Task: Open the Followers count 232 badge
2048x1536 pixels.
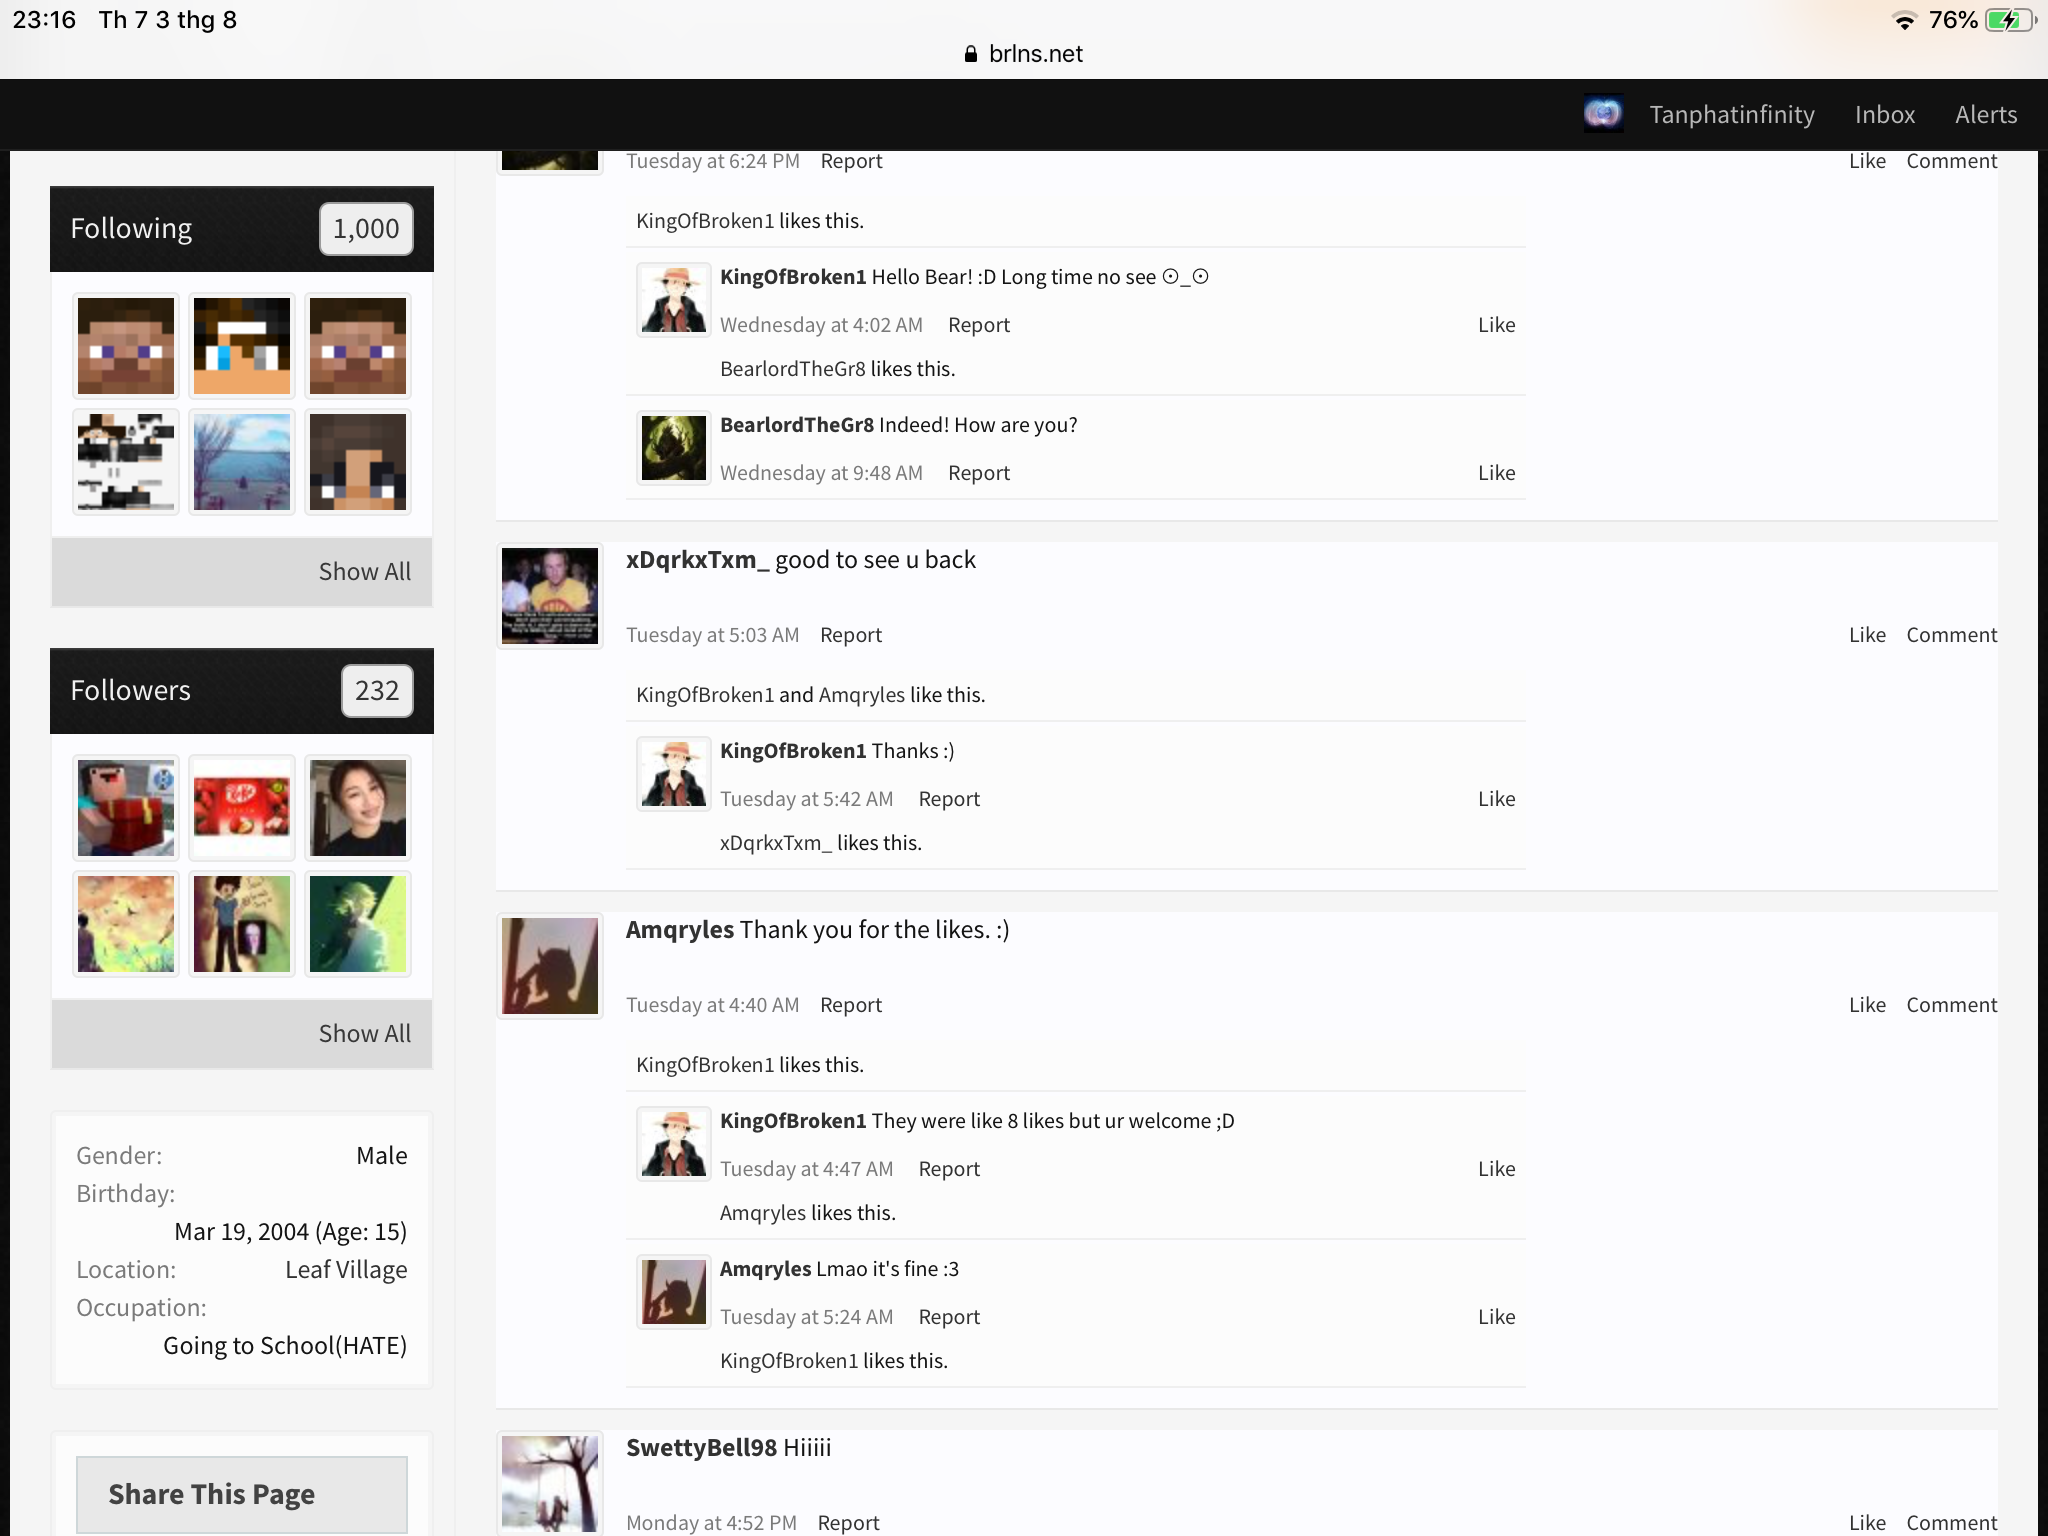Action: point(377,691)
